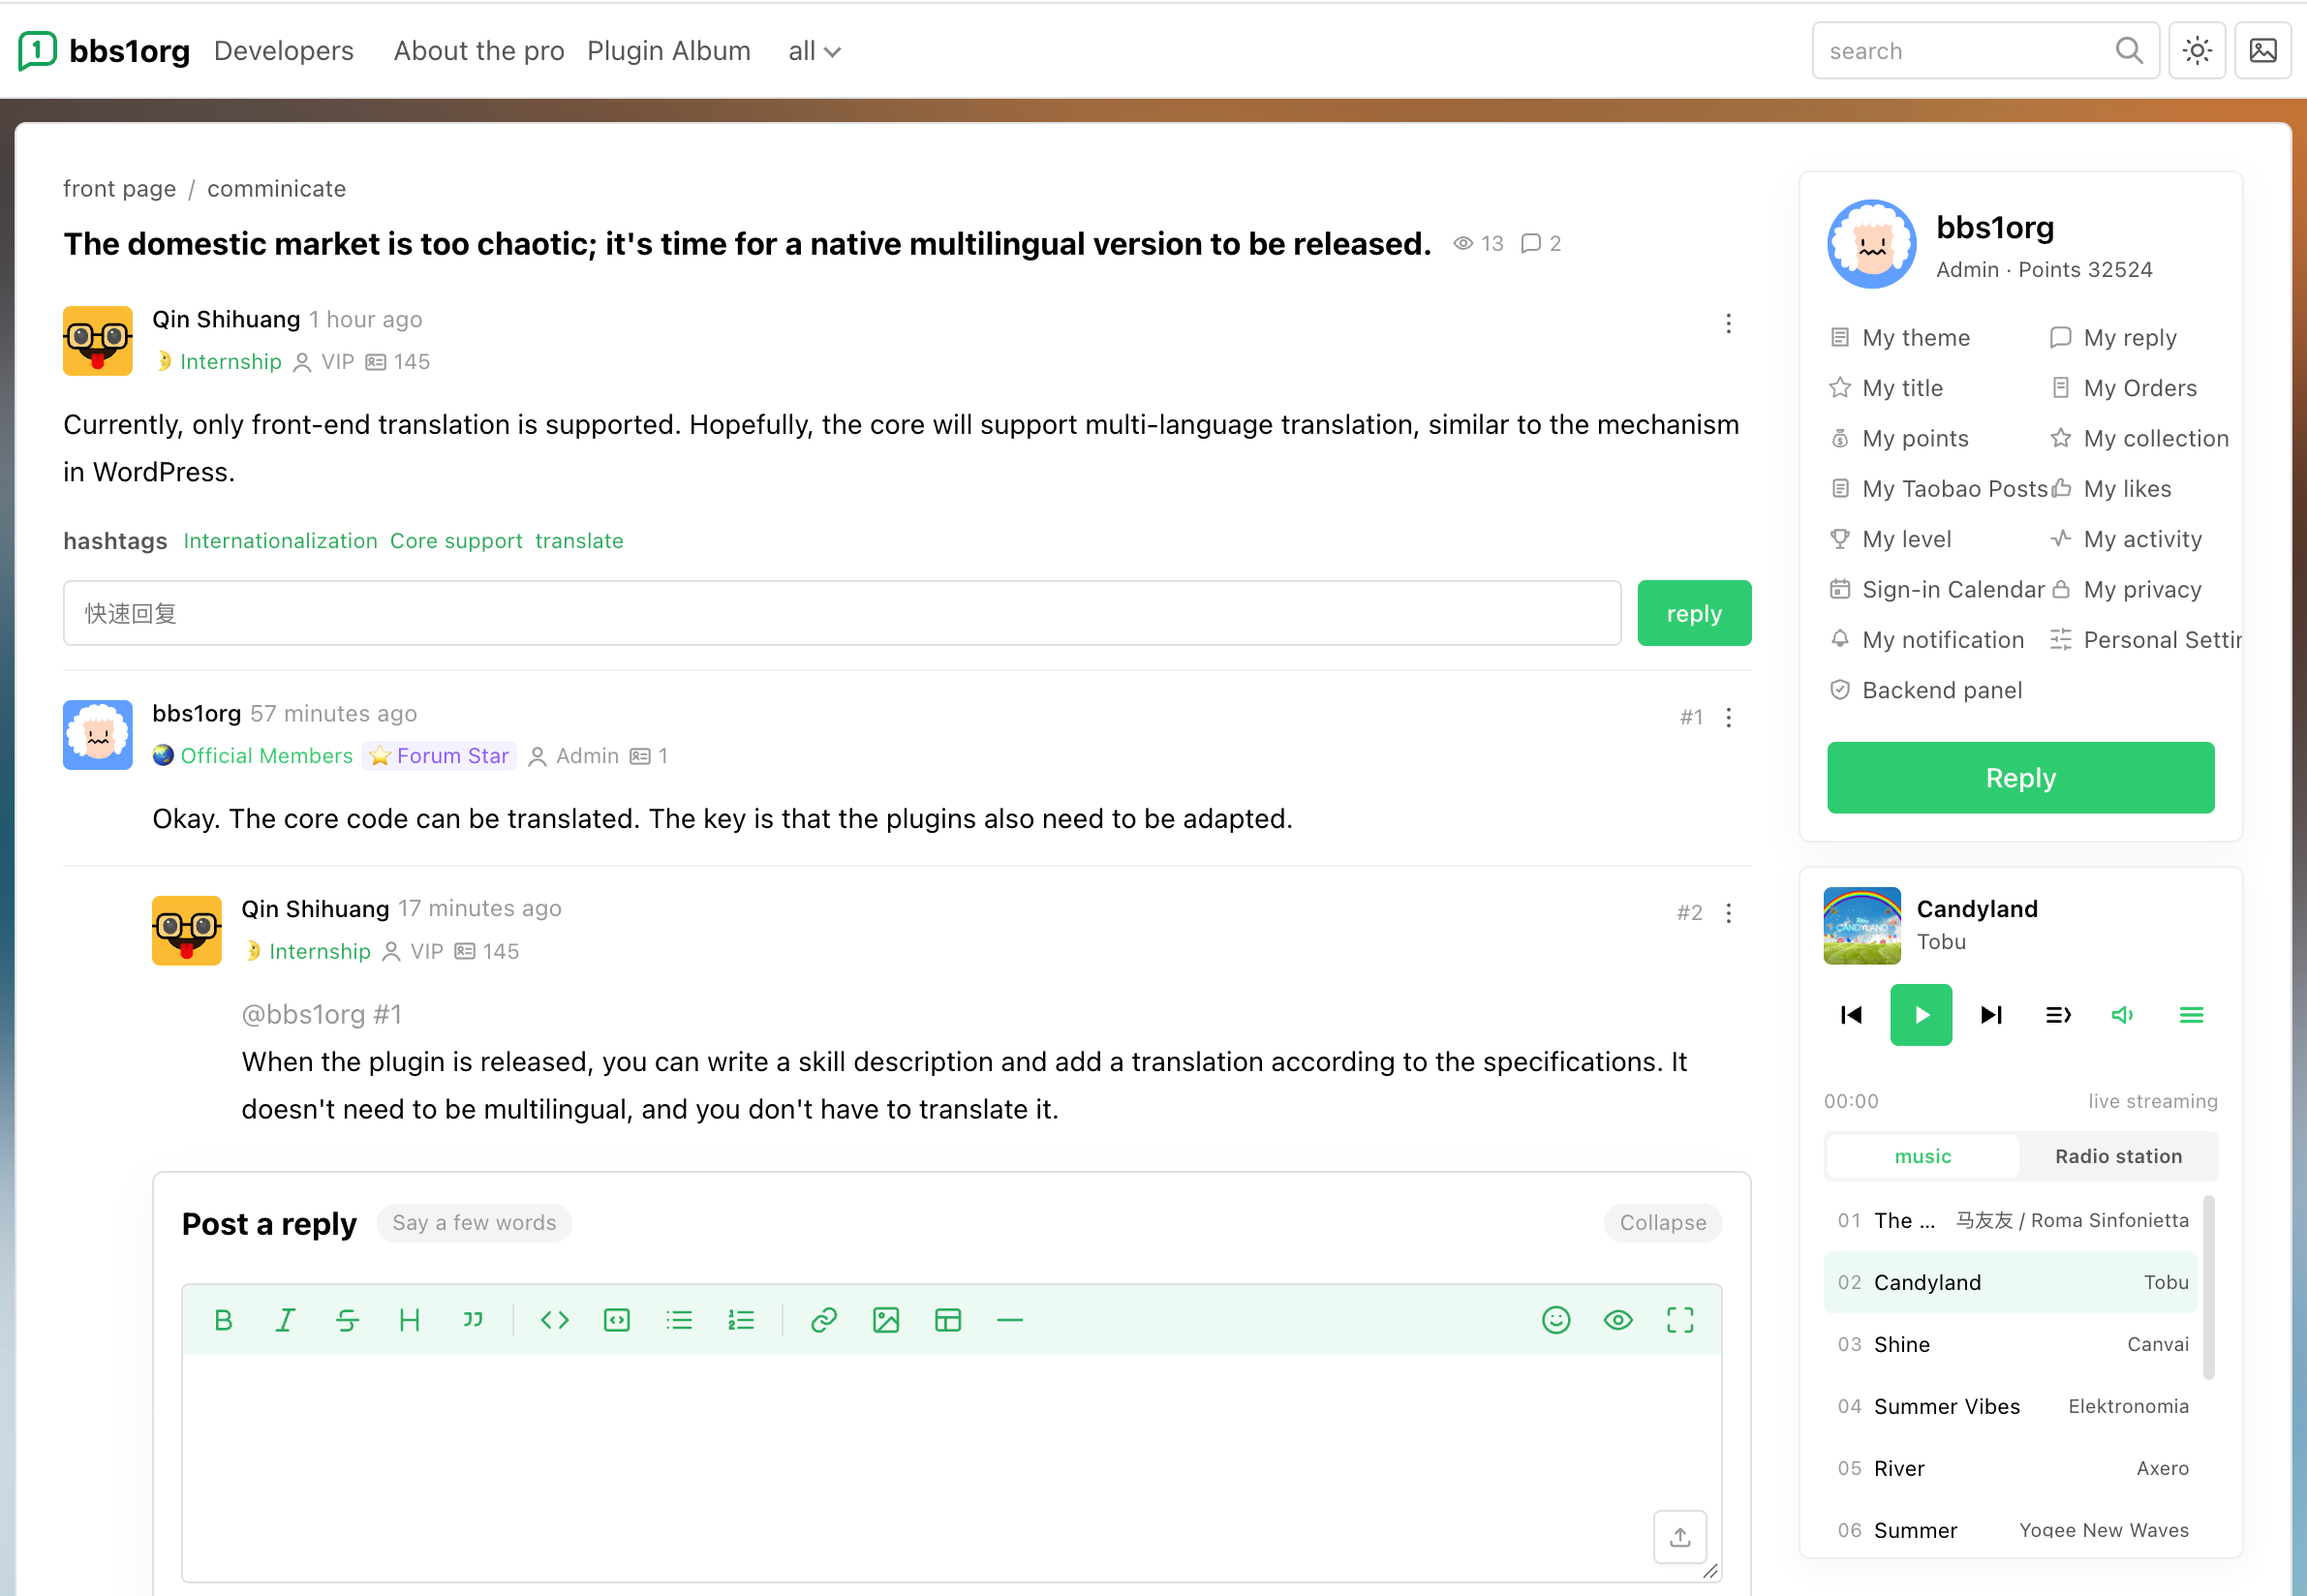The width and height of the screenshot is (2307, 1596).
Task: Insert an image via editor toolbar
Action: pos(885,1320)
